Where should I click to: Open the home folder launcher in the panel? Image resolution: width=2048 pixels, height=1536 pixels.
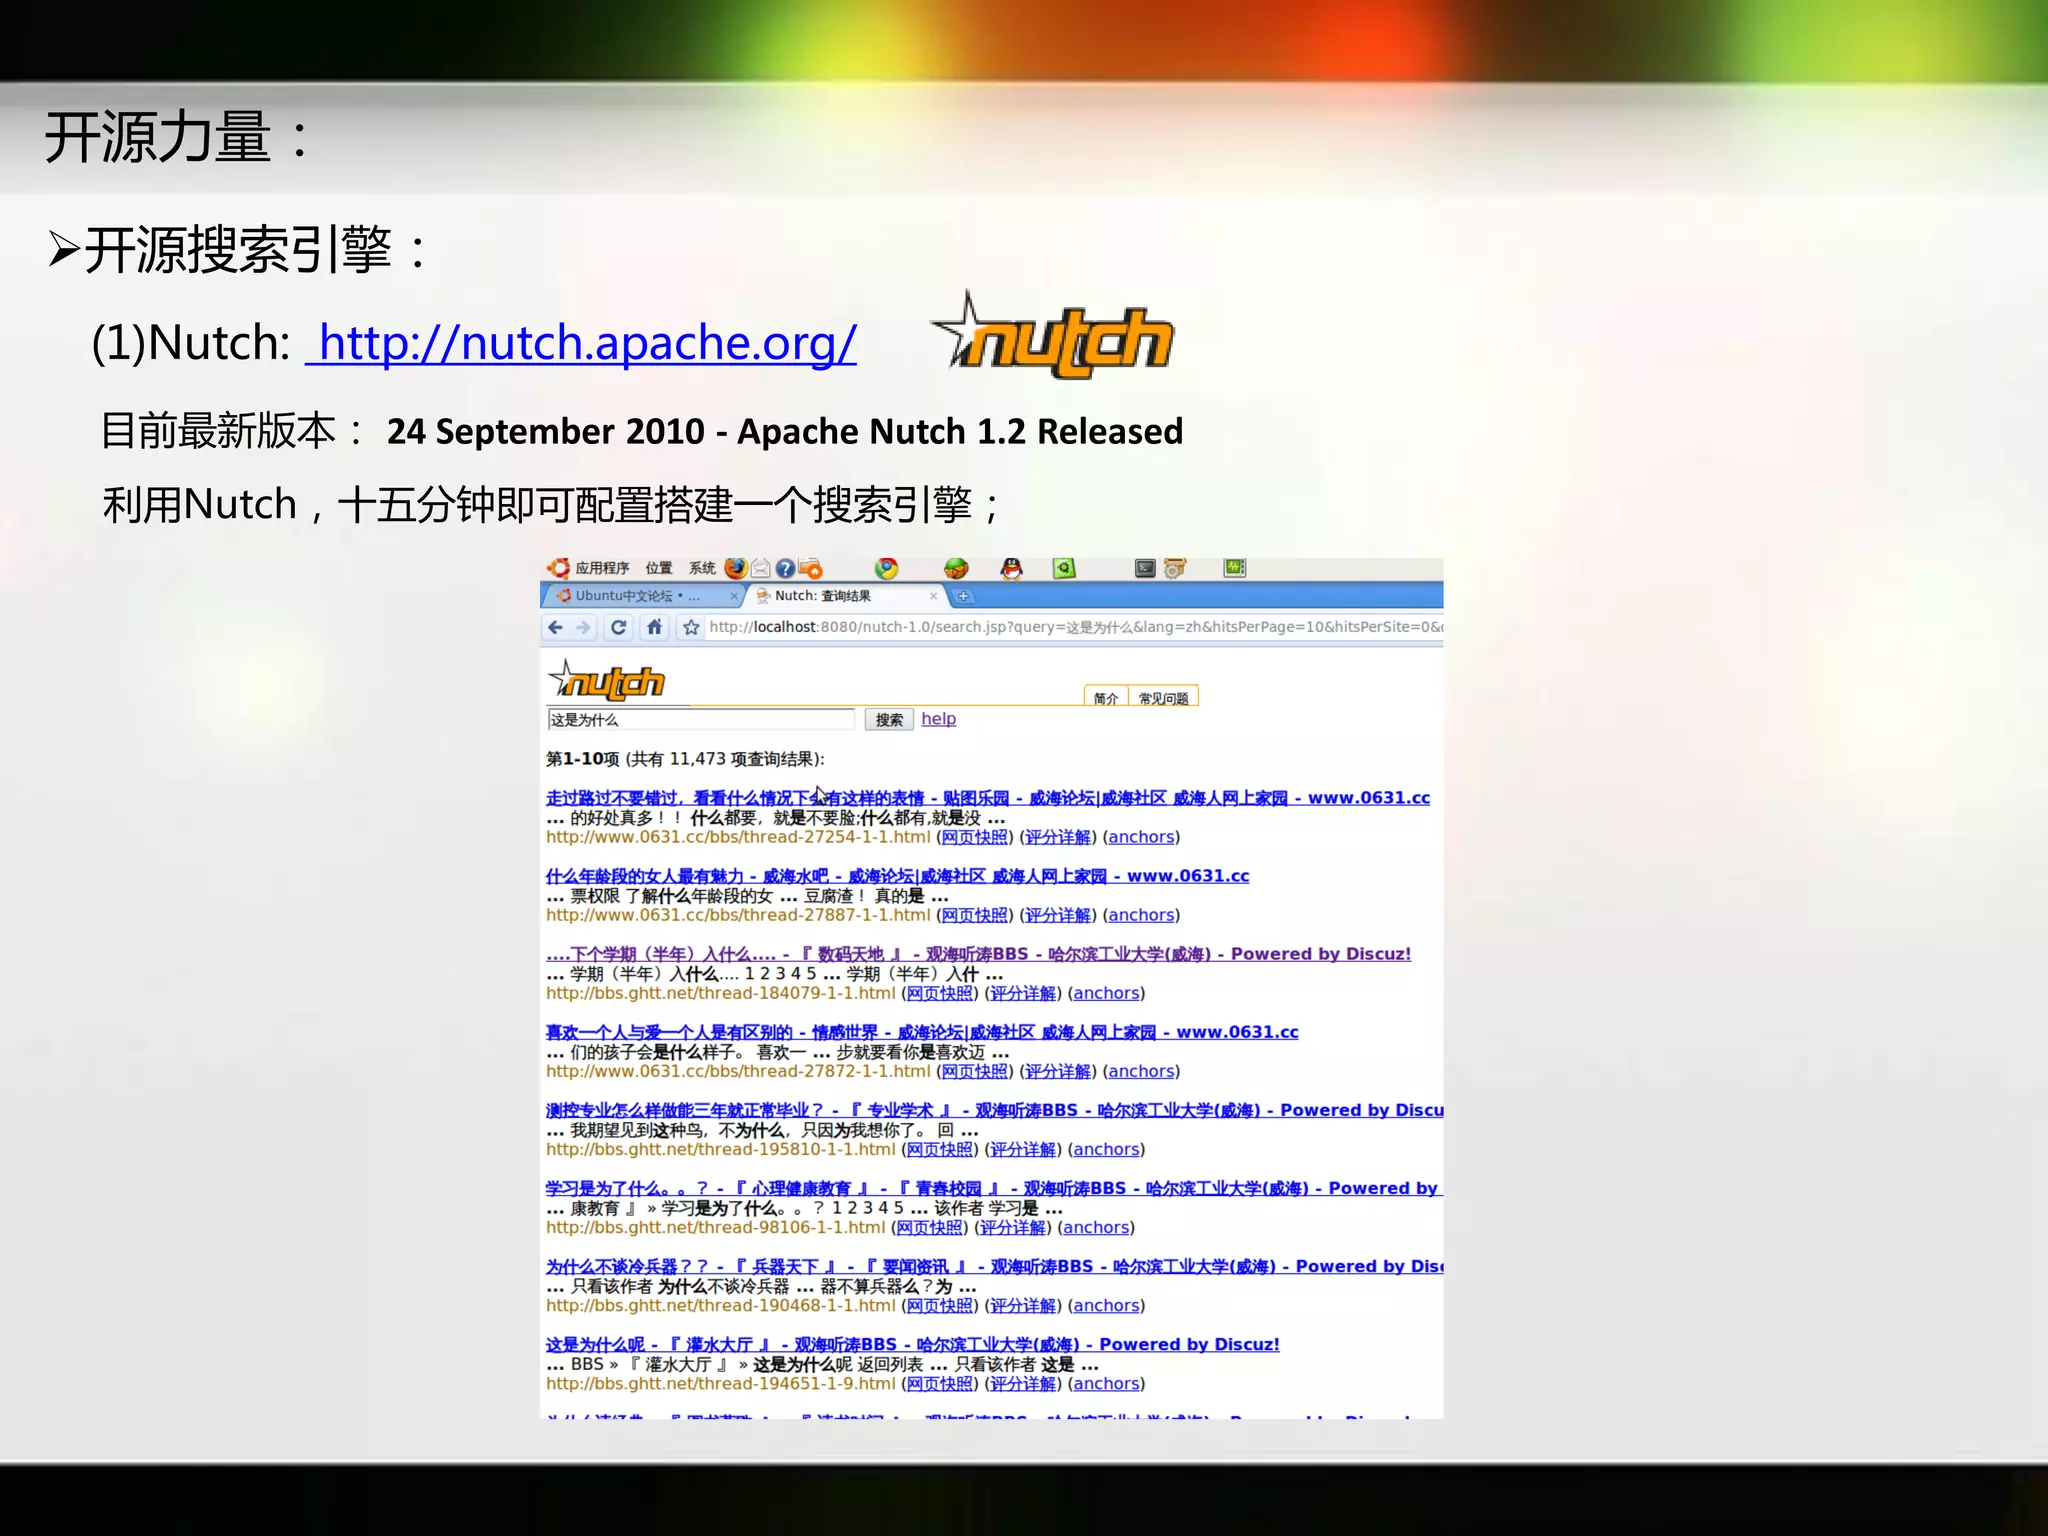810,569
